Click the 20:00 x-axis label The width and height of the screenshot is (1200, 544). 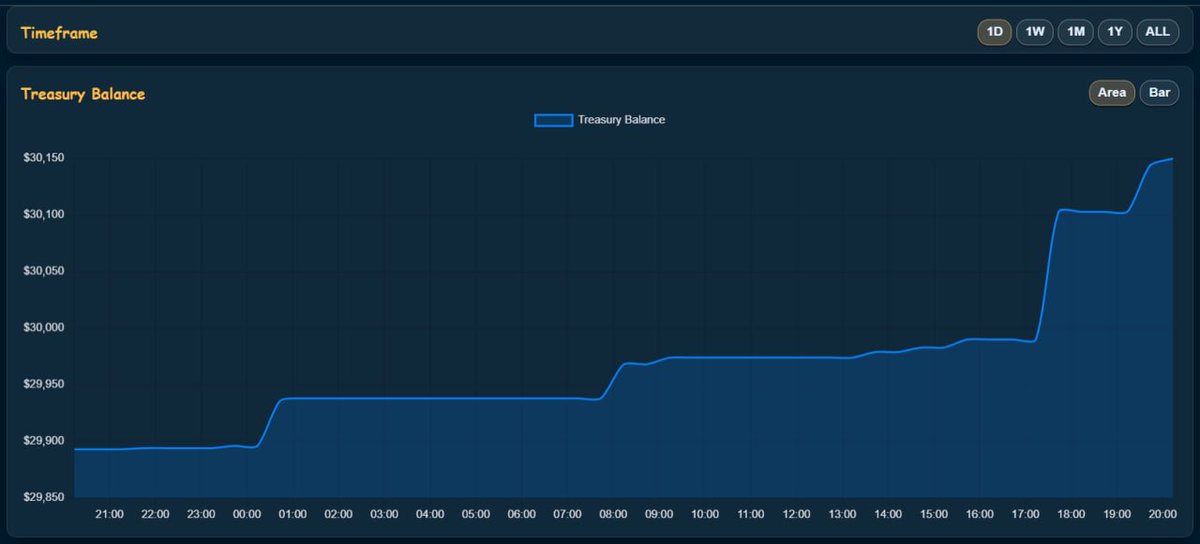(x=1163, y=514)
